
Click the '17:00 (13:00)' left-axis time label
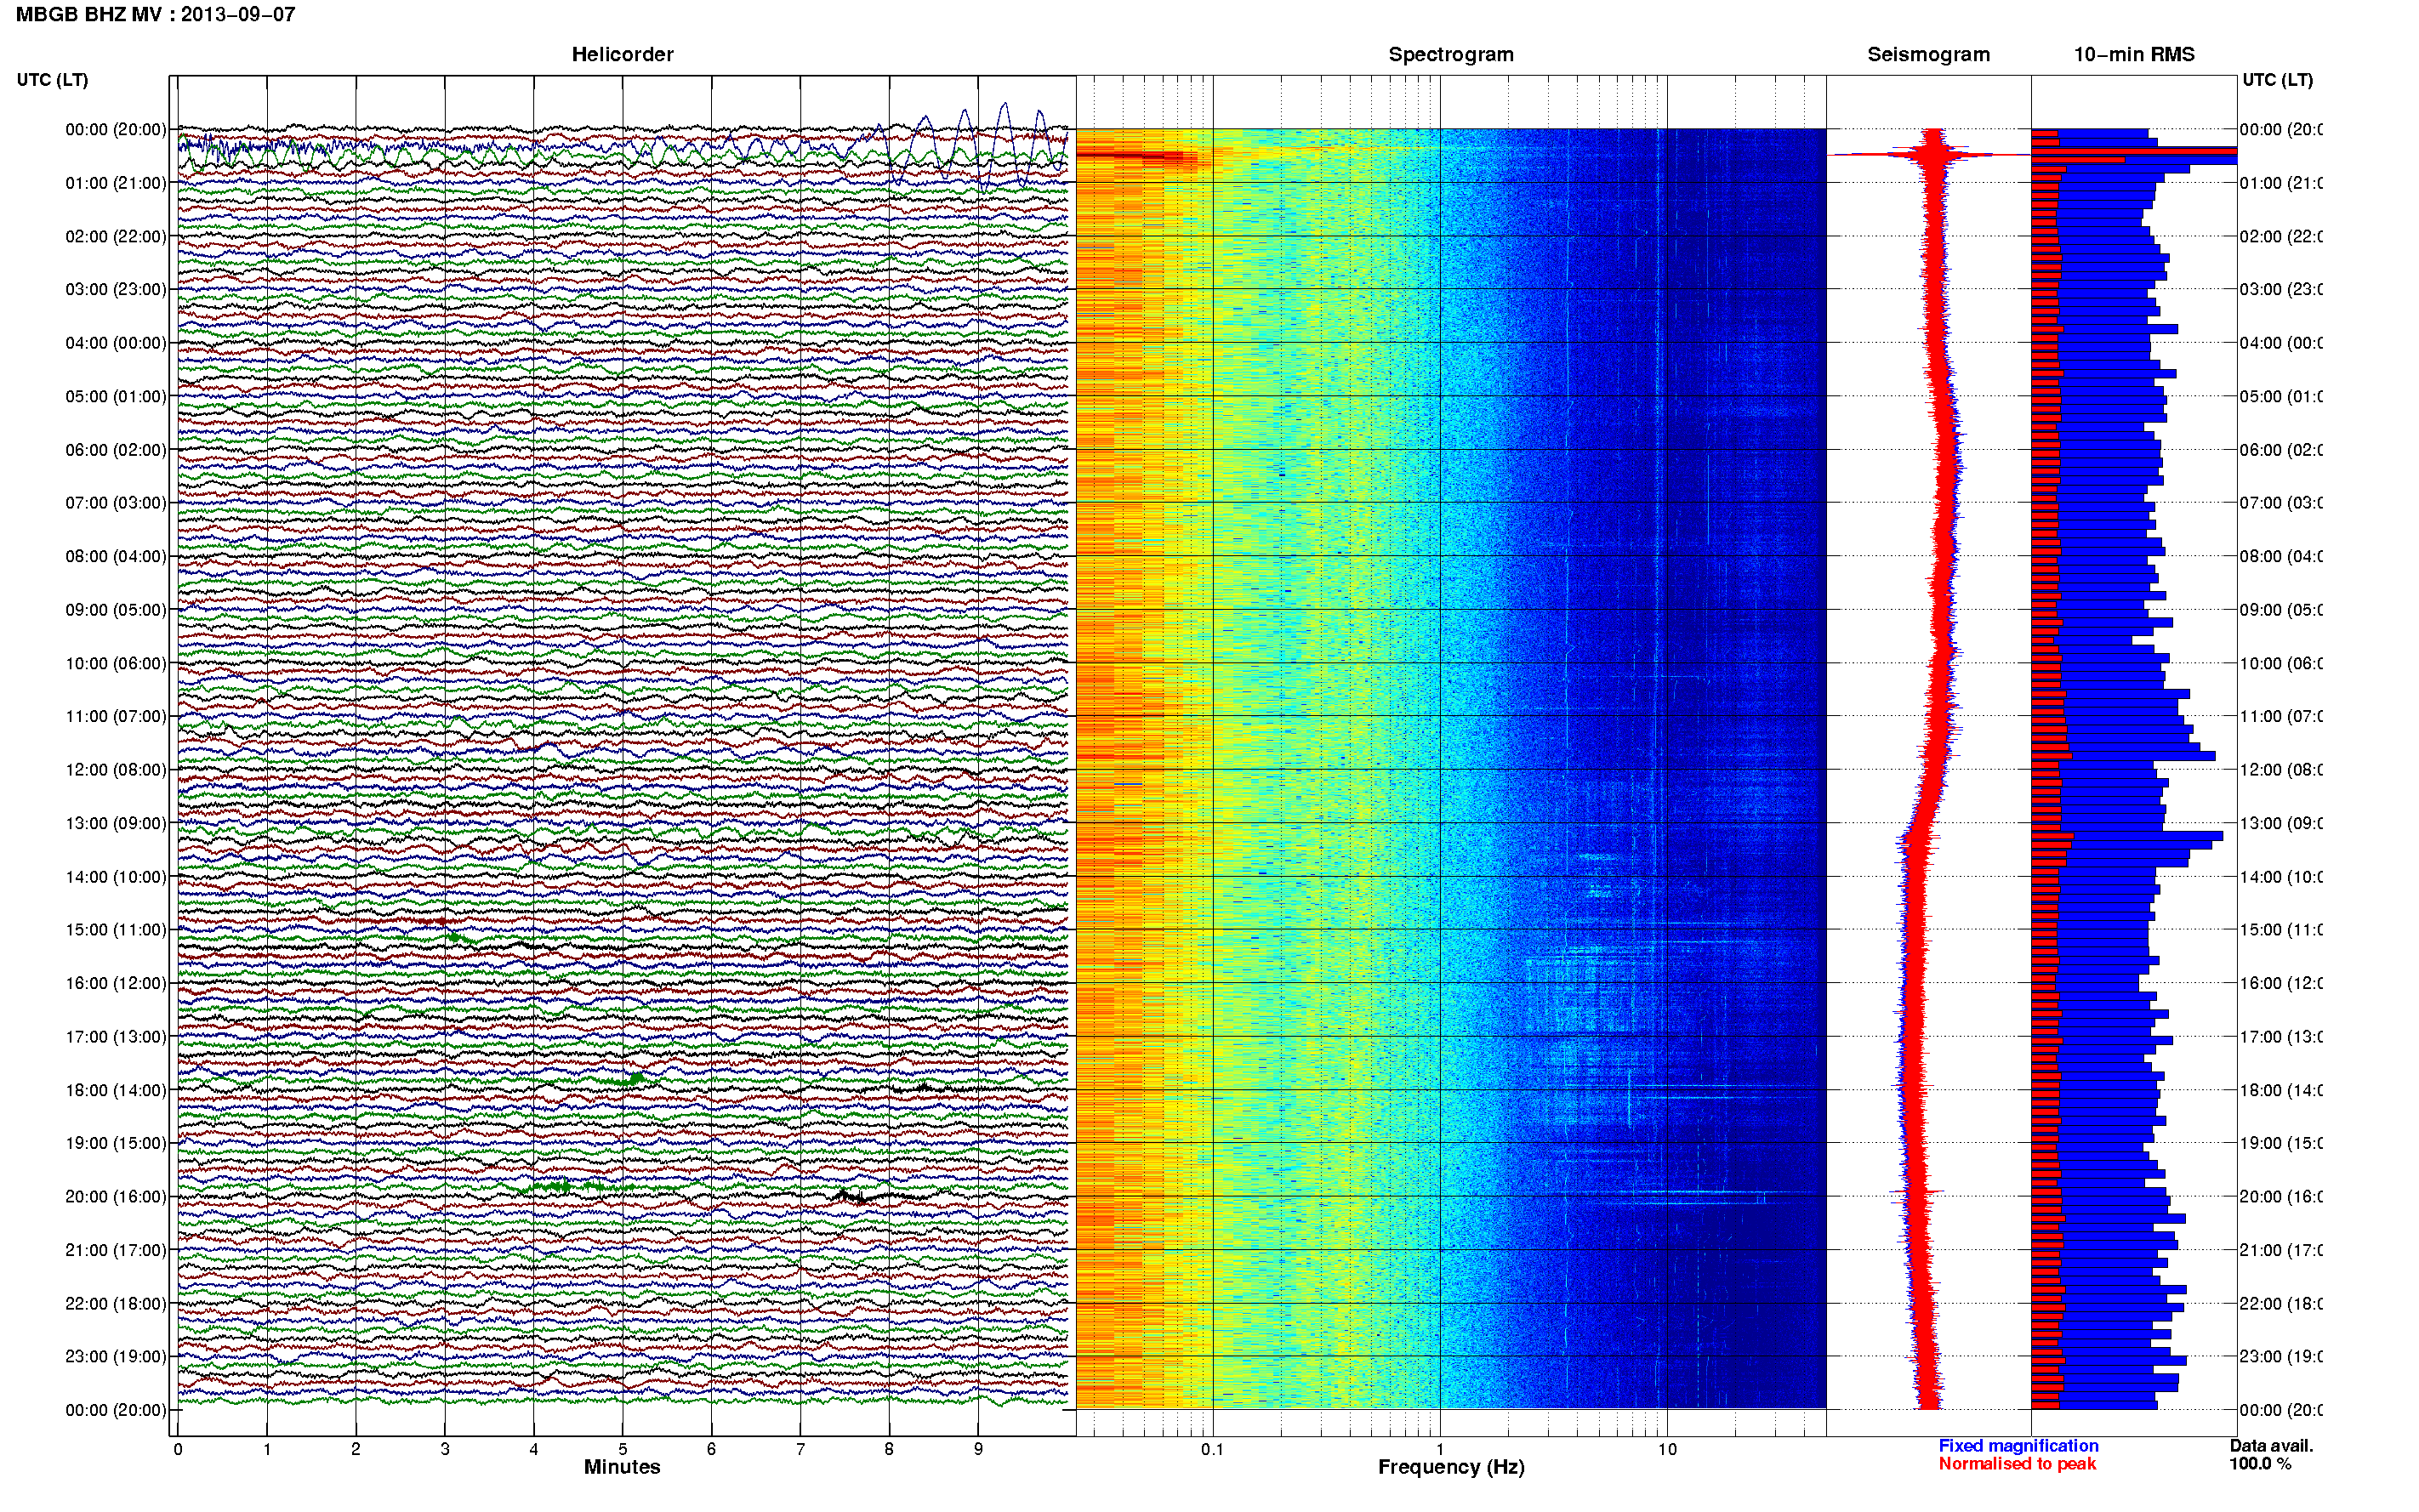pyautogui.click(x=116, y=1036)
